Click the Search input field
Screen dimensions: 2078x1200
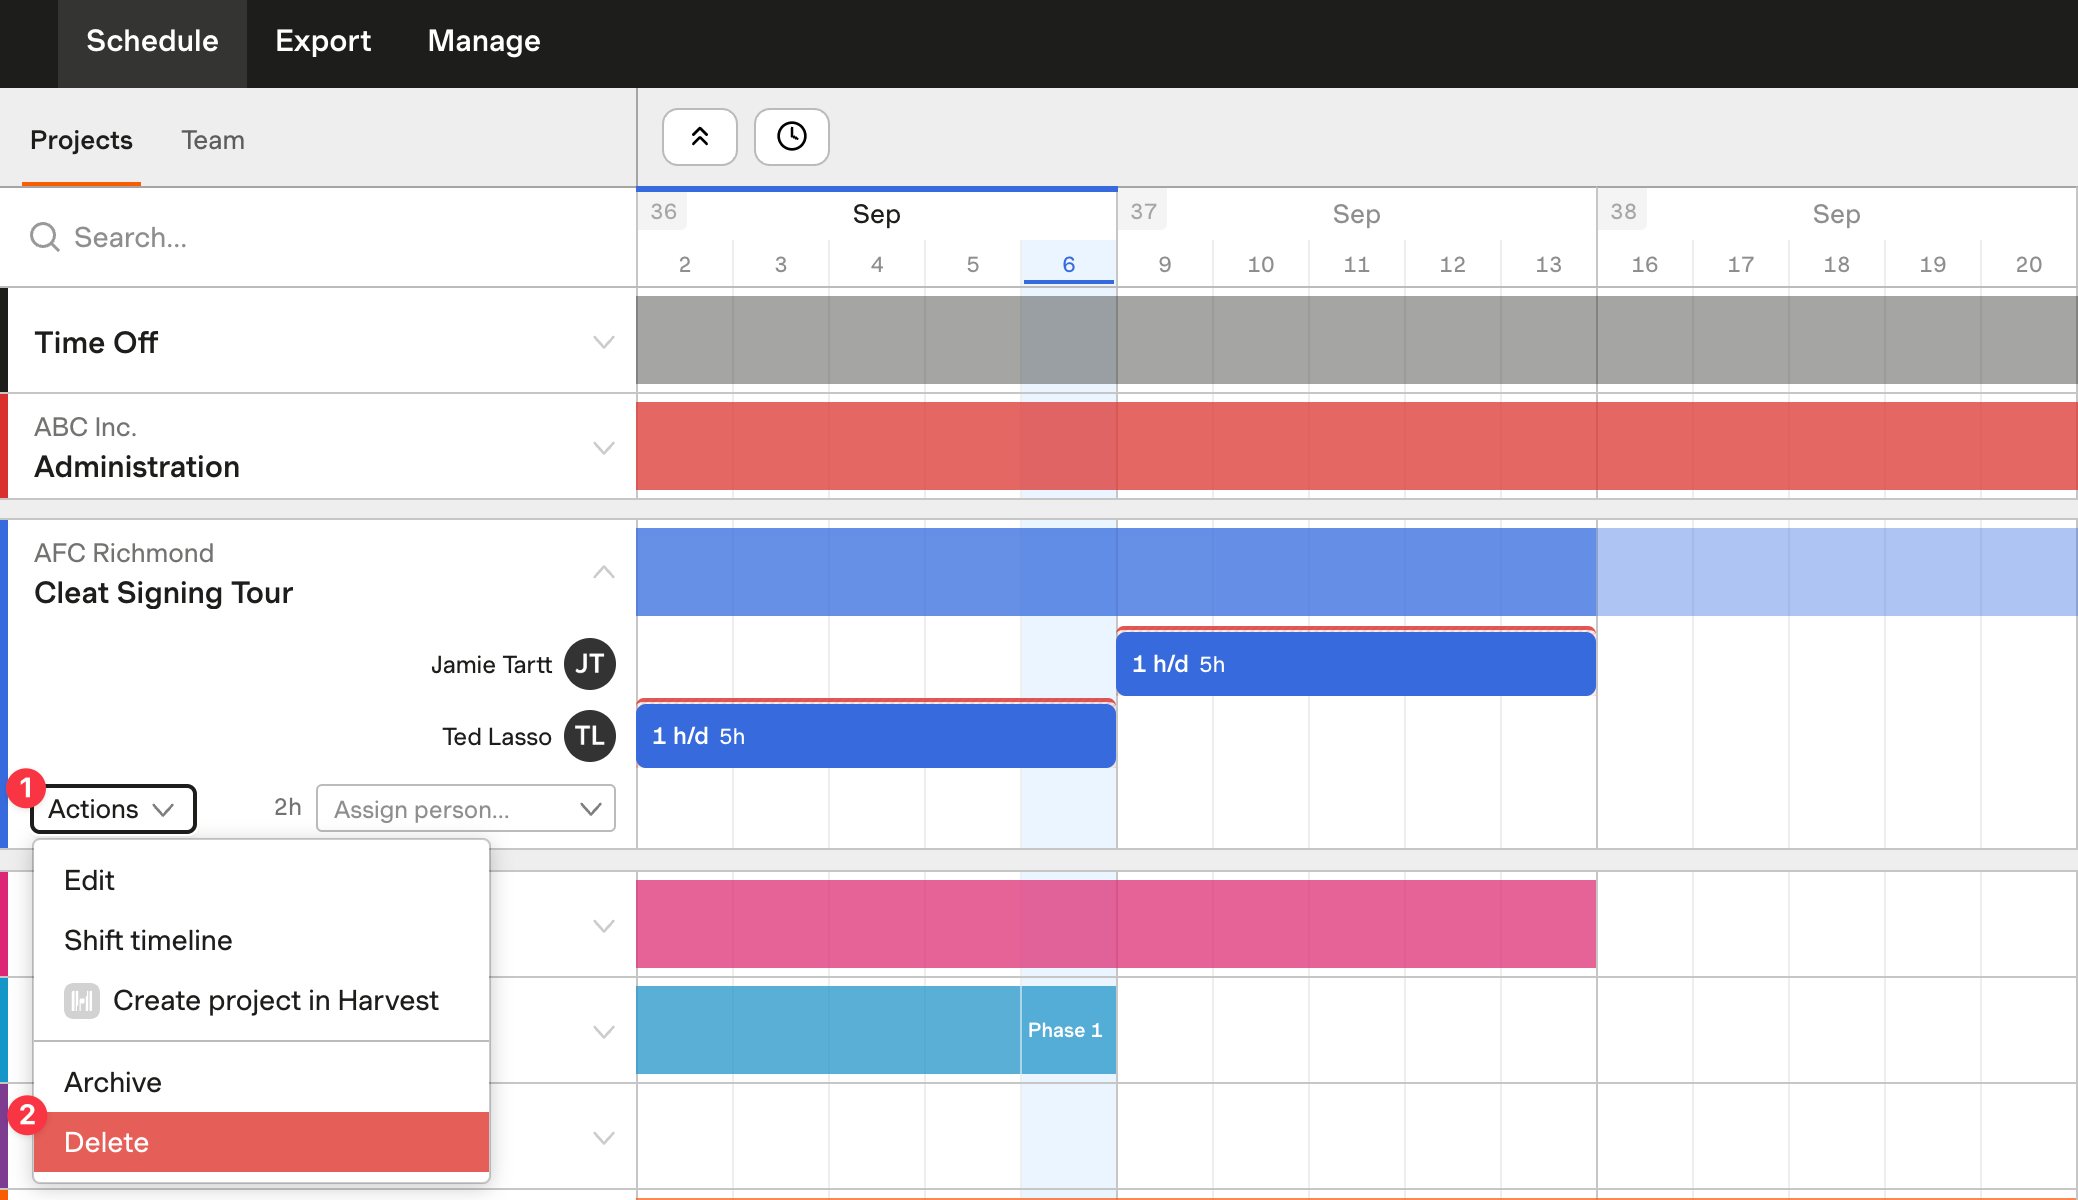(x=318, y=237)
